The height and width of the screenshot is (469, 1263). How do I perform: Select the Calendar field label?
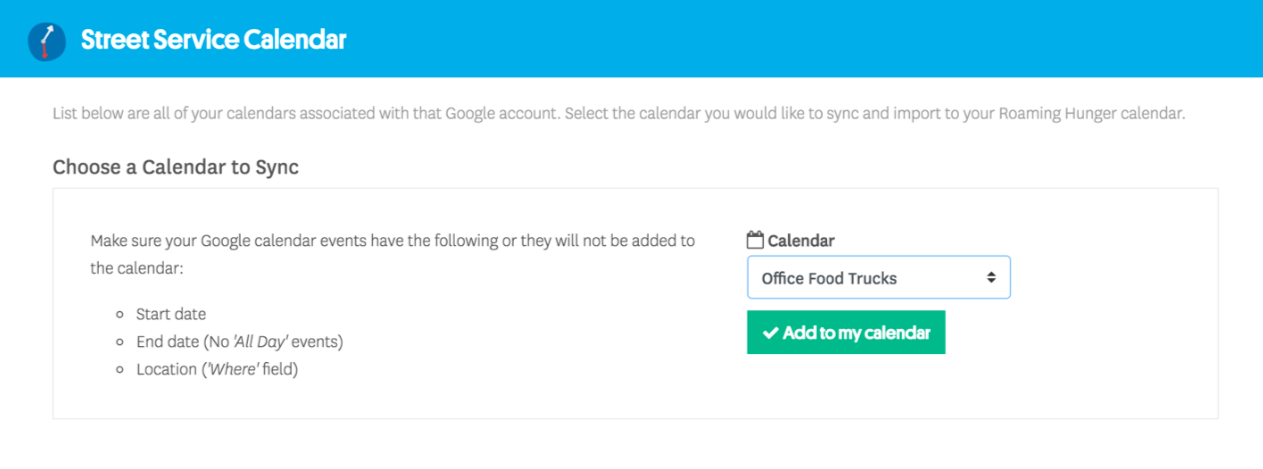[801, 241]
